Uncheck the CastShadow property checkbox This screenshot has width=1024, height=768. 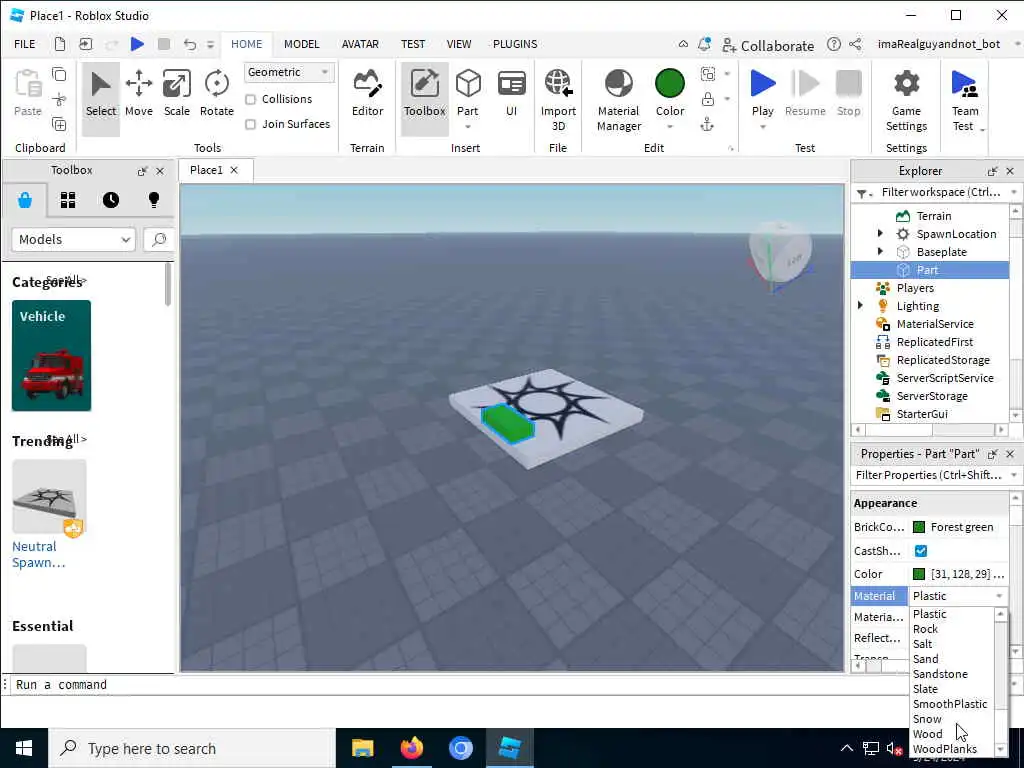[921, 551]
